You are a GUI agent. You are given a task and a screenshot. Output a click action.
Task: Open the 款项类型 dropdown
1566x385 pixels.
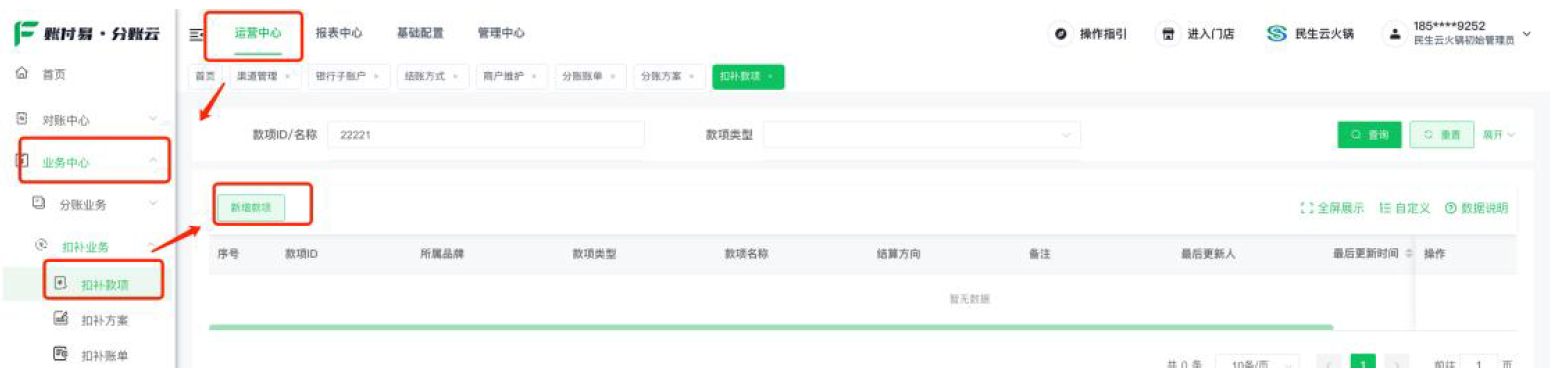click(x=922, y=134)
